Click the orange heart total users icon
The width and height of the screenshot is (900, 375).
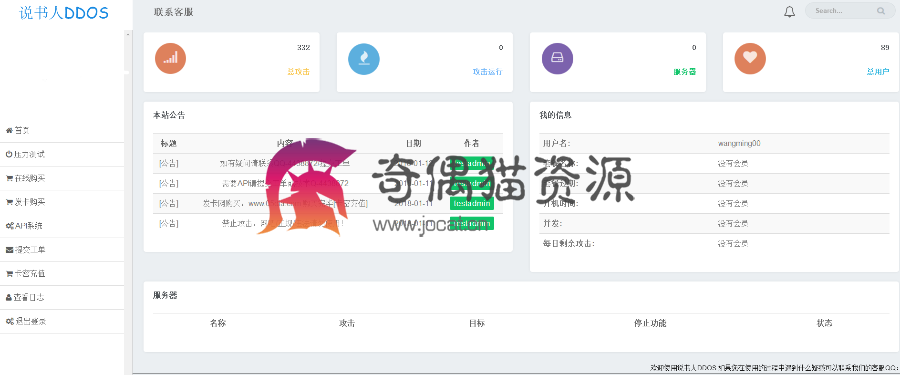click(x=750, y=59)
